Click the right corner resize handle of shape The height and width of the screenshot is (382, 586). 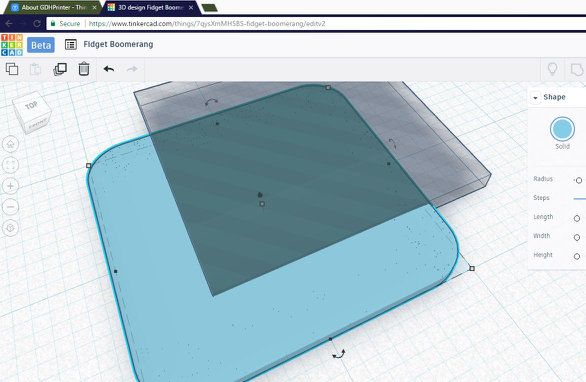(x=472, y=268)
